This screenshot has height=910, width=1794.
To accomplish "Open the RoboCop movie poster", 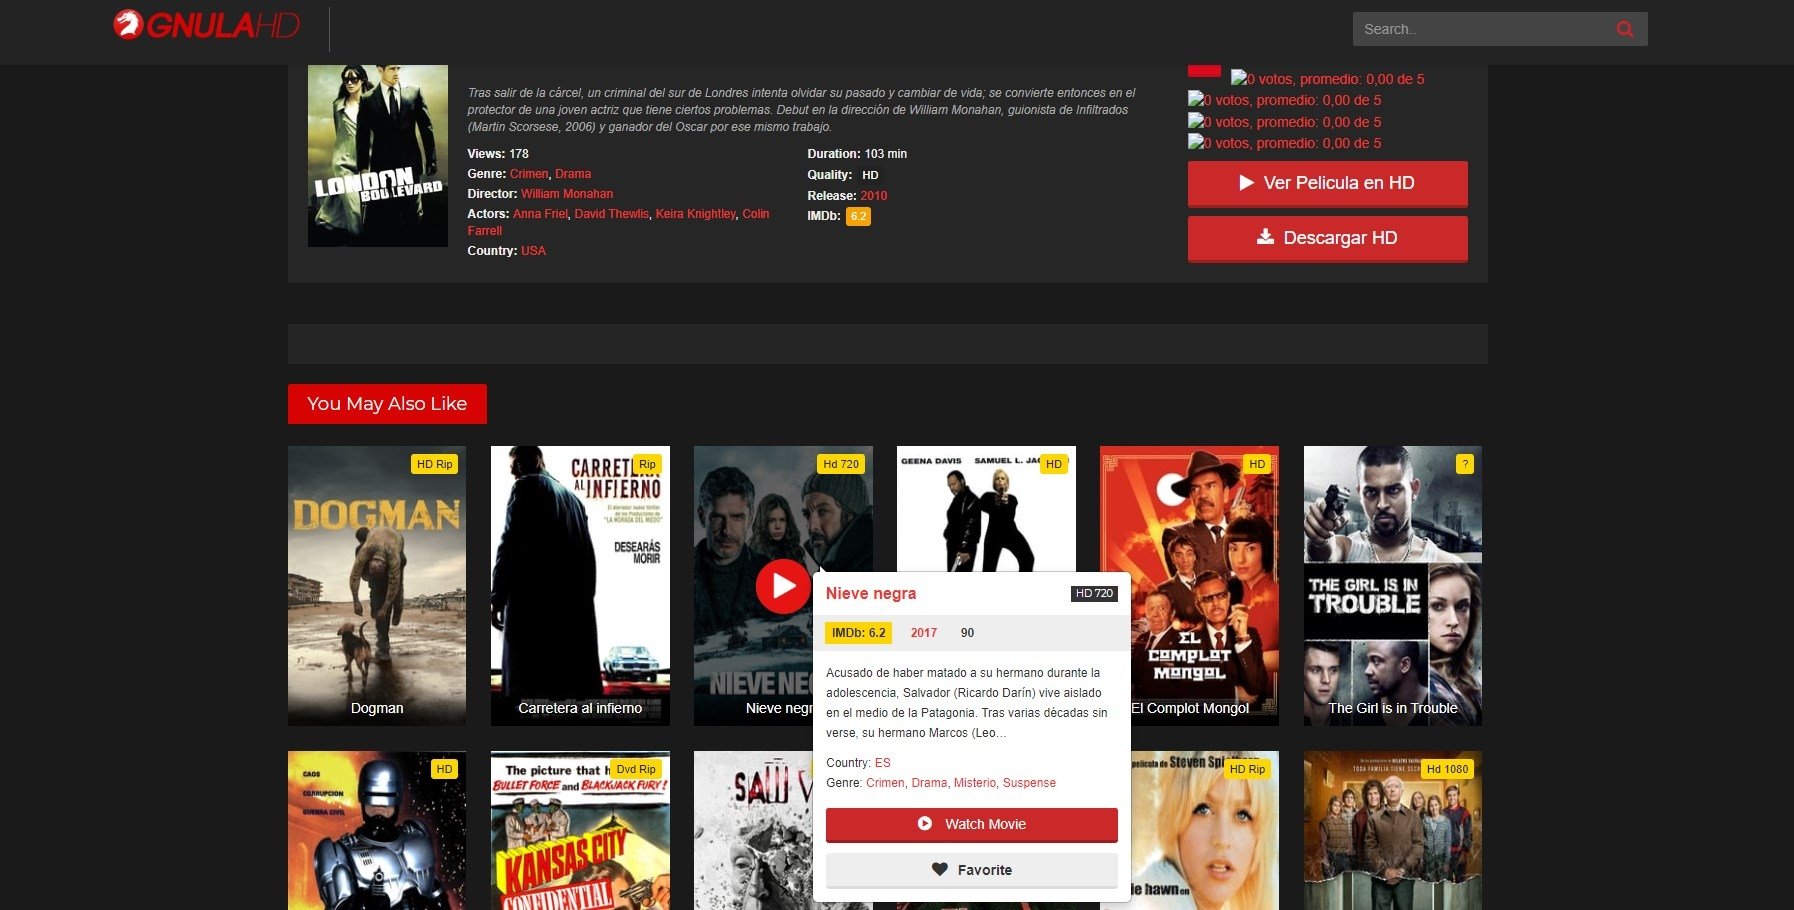I will [x=377, y=831].
